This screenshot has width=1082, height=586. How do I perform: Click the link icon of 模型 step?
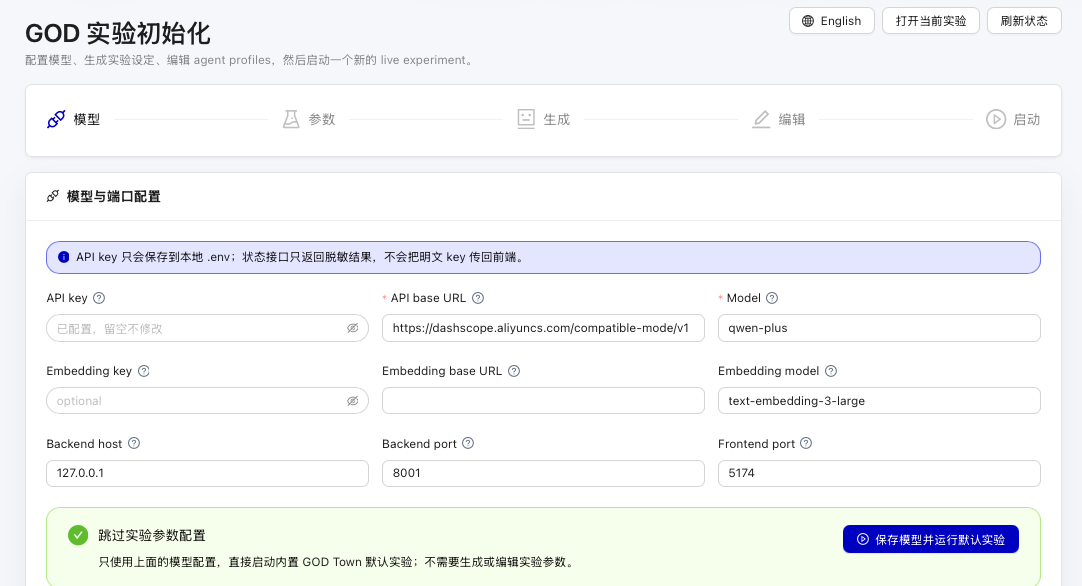click(x=56, y=119)
